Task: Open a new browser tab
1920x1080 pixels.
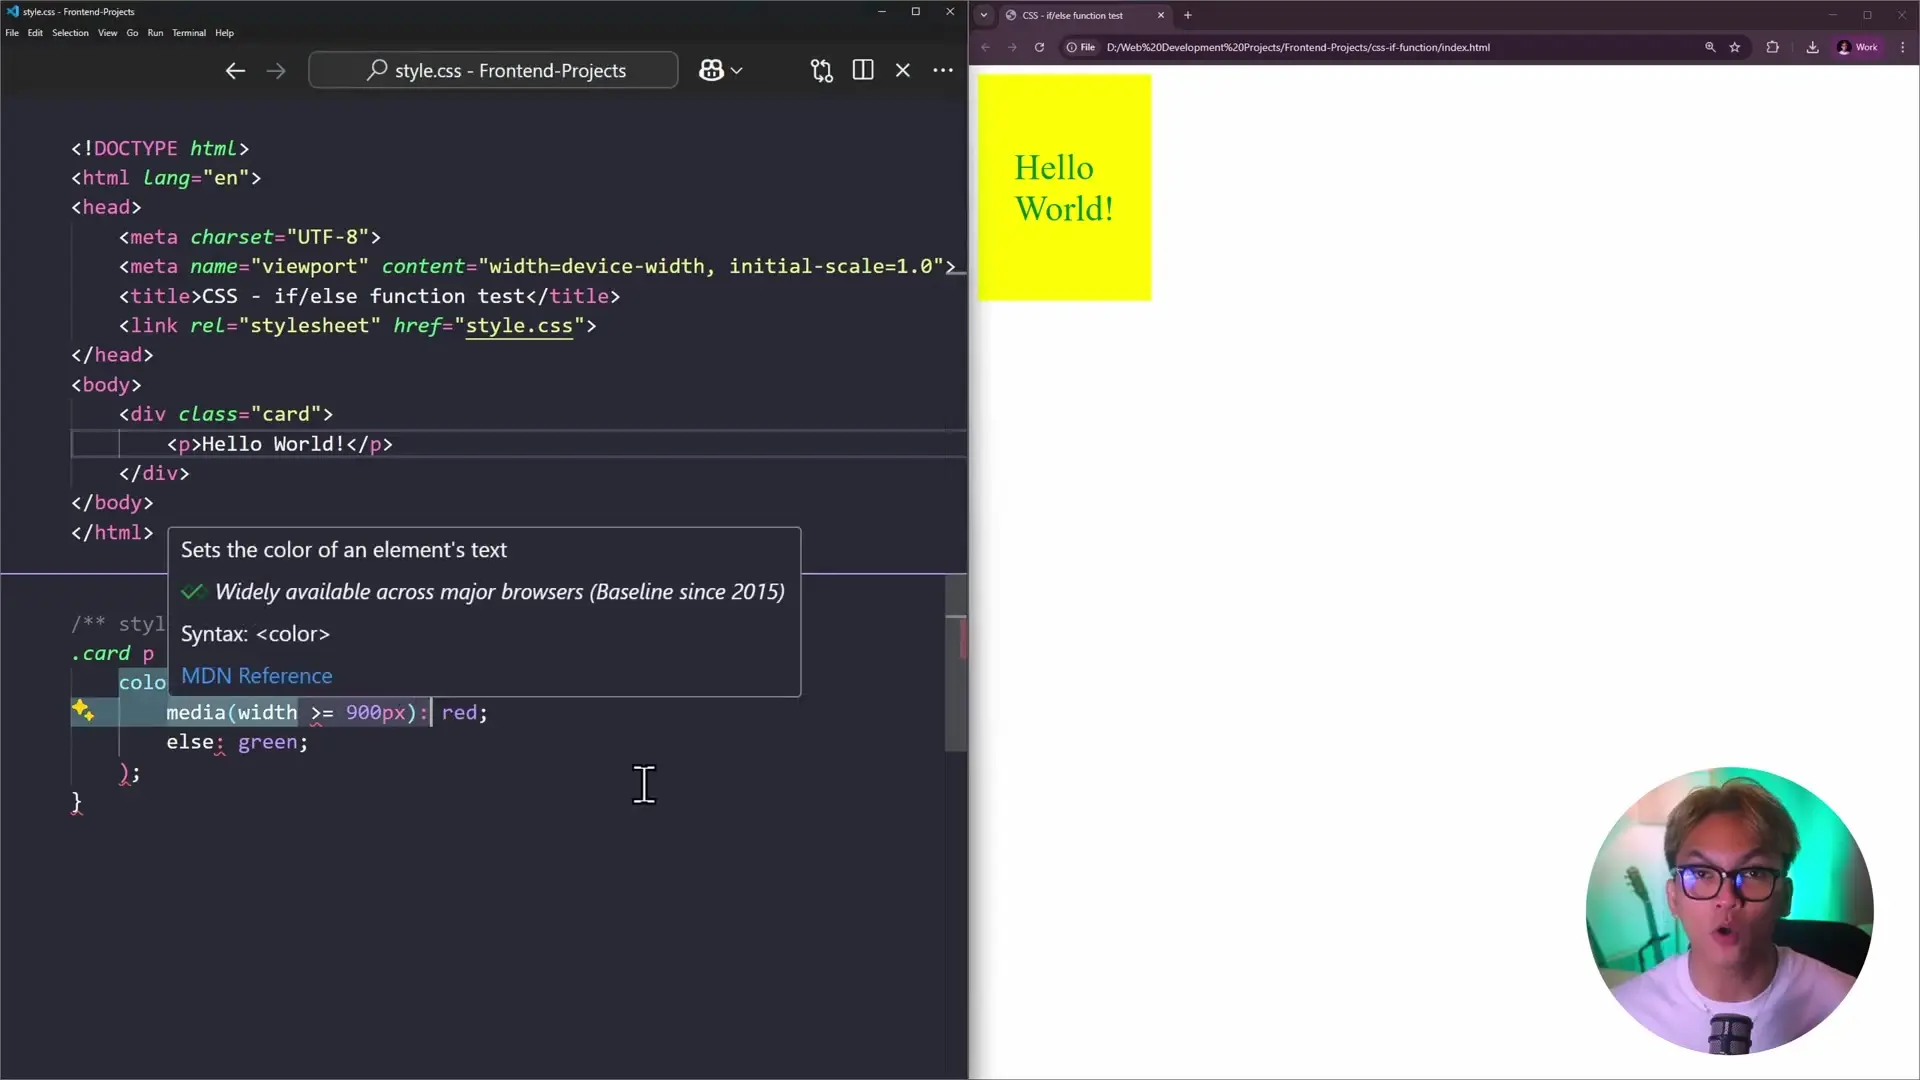Action: pyautogui.click(x=1188, y=16)
